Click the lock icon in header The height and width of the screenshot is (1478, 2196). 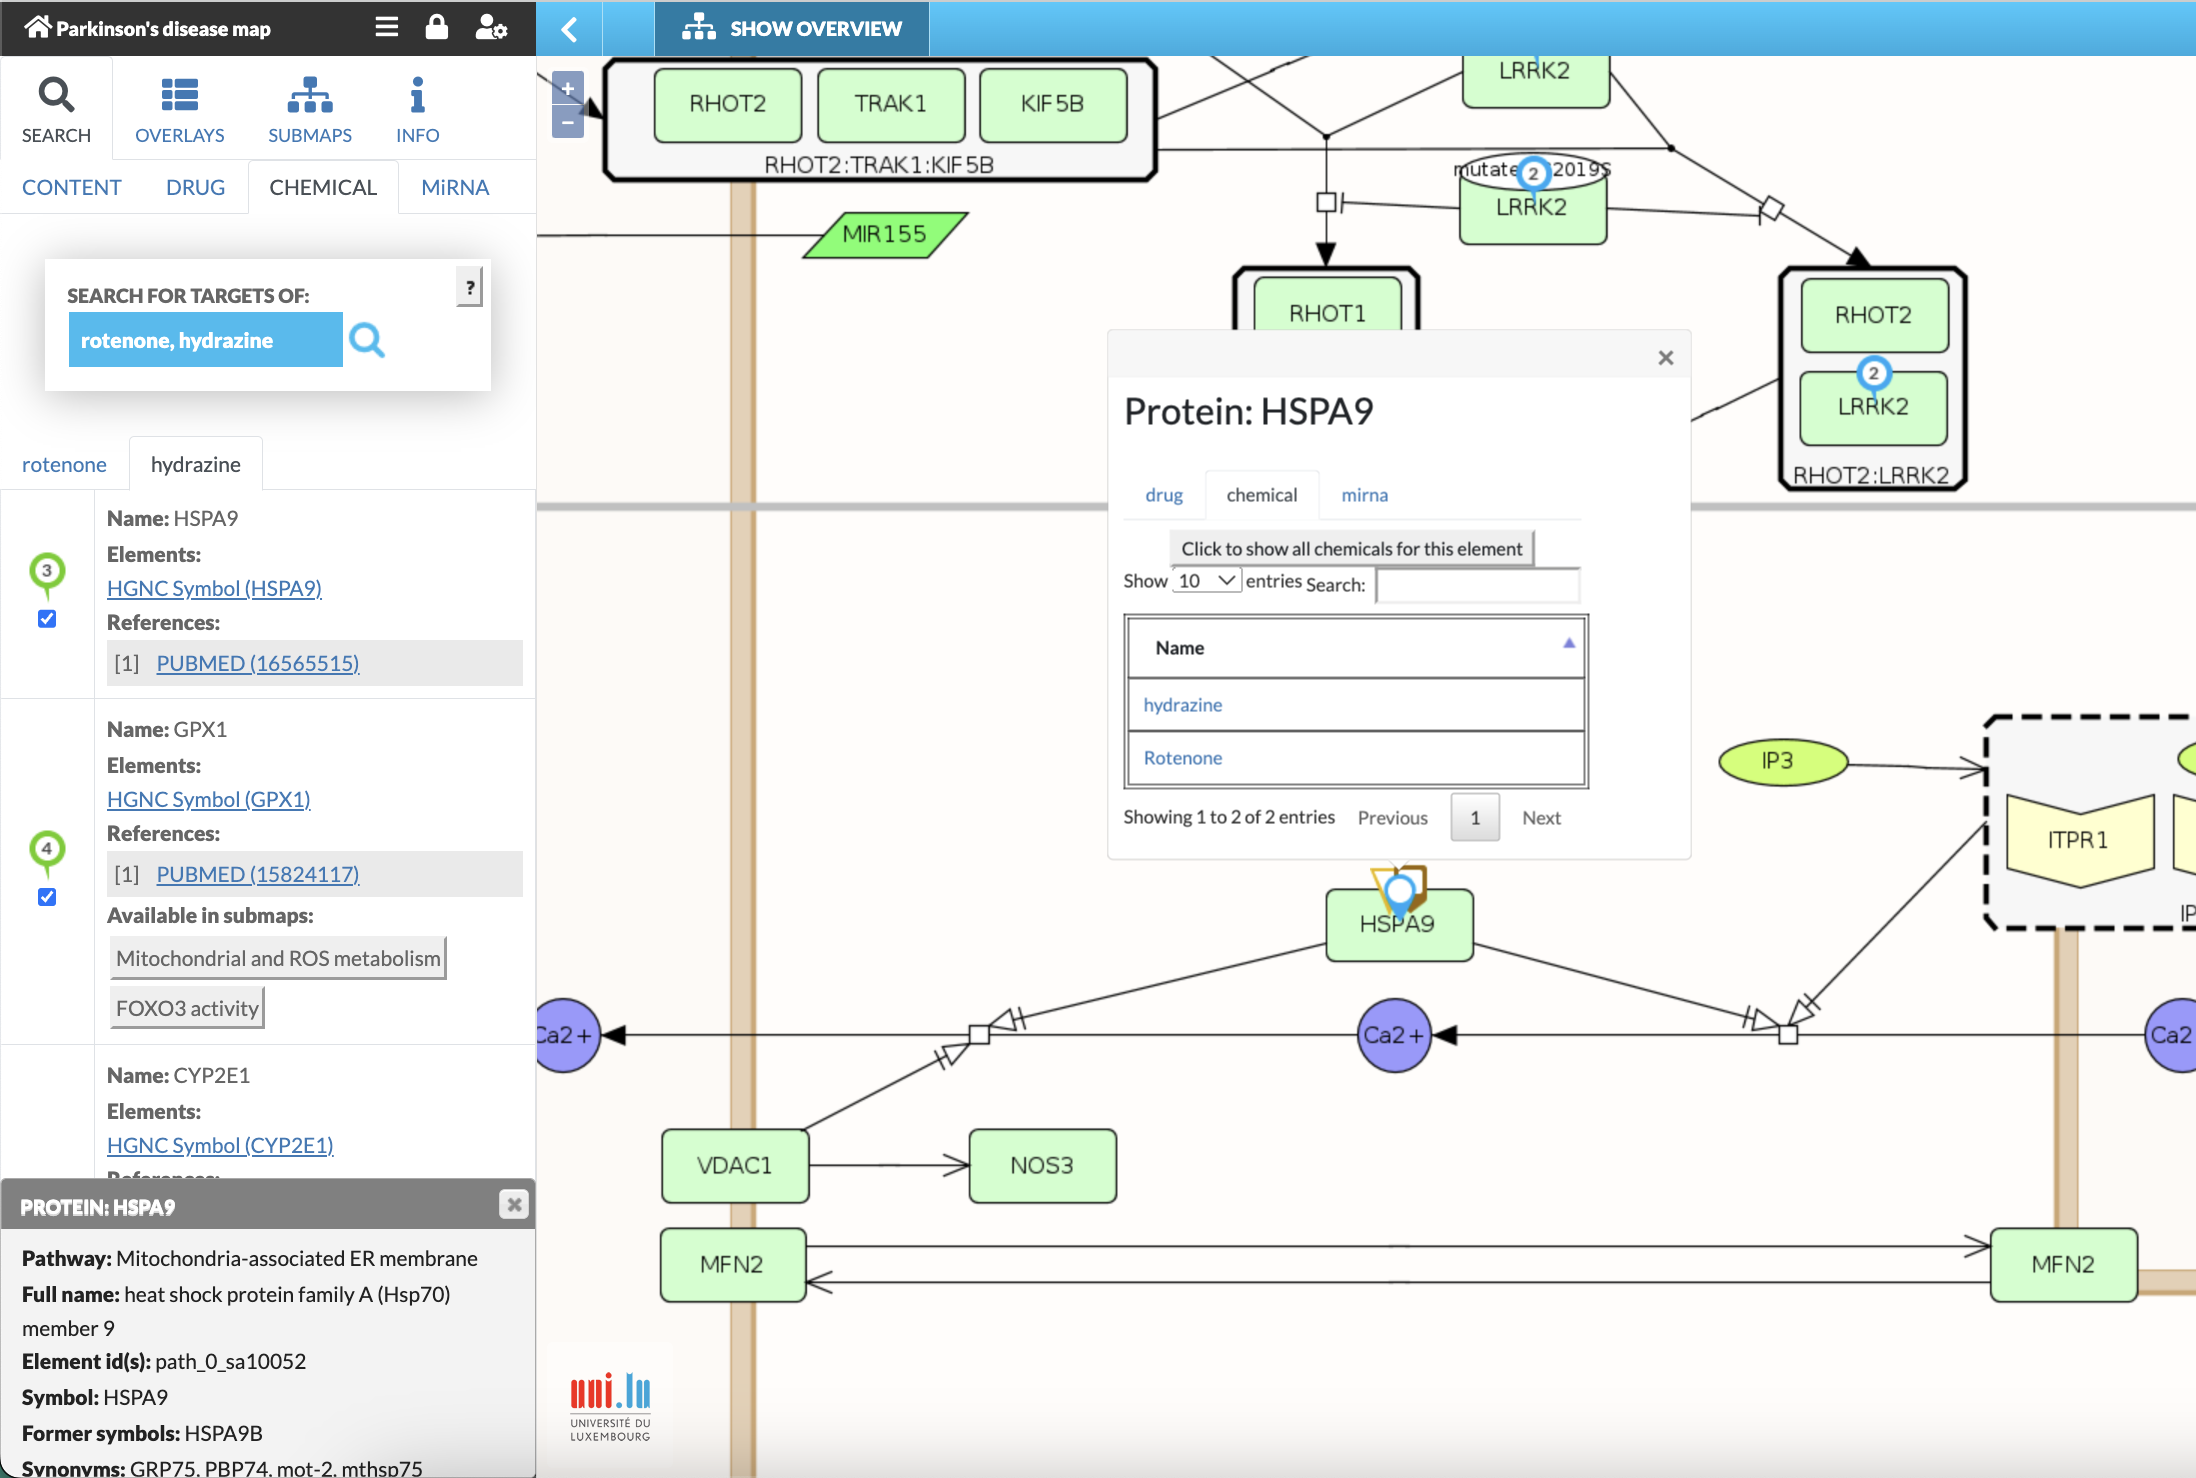[x=437, y=27]
